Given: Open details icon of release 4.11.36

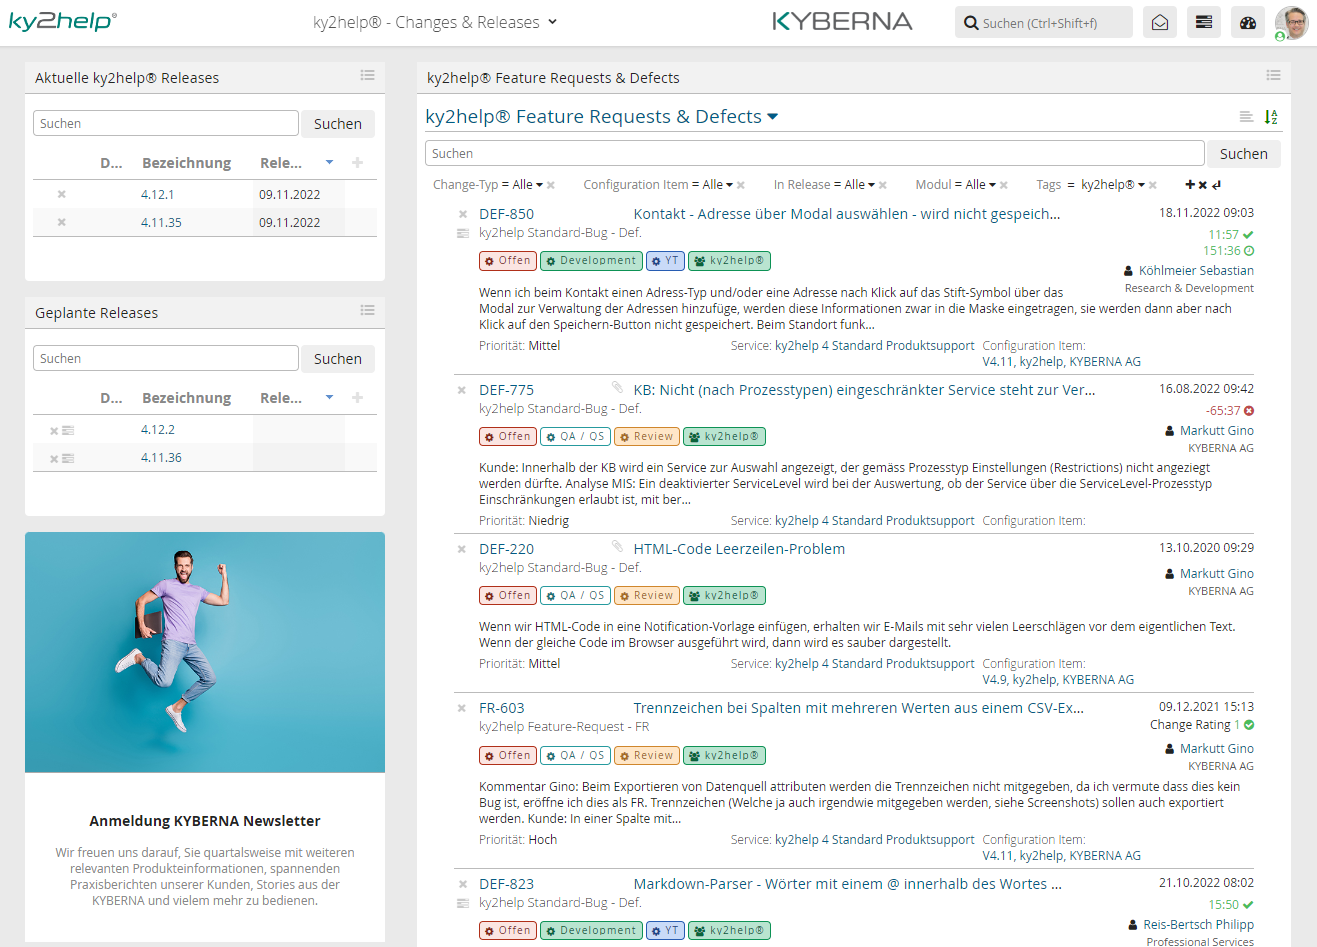Looking at the screenshot, I should pyautogui.click(x=68, y=458).
